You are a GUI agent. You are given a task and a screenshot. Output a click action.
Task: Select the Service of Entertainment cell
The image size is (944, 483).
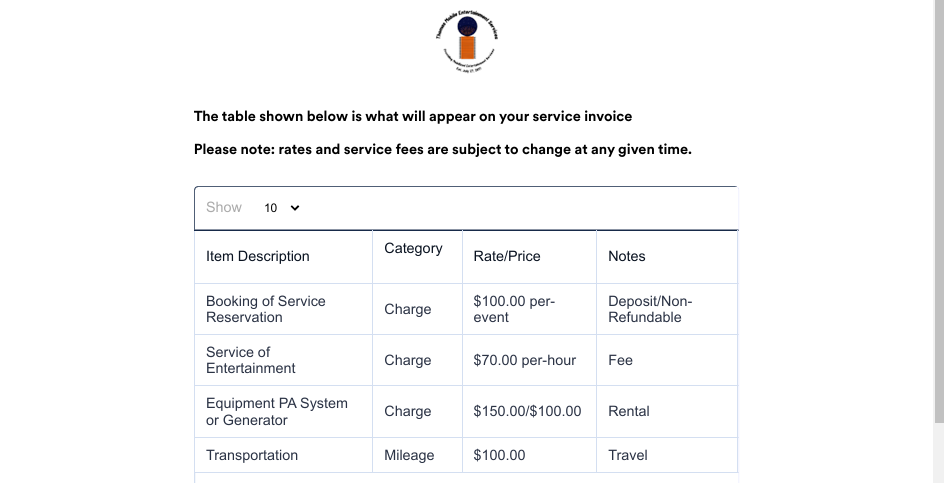284,360
